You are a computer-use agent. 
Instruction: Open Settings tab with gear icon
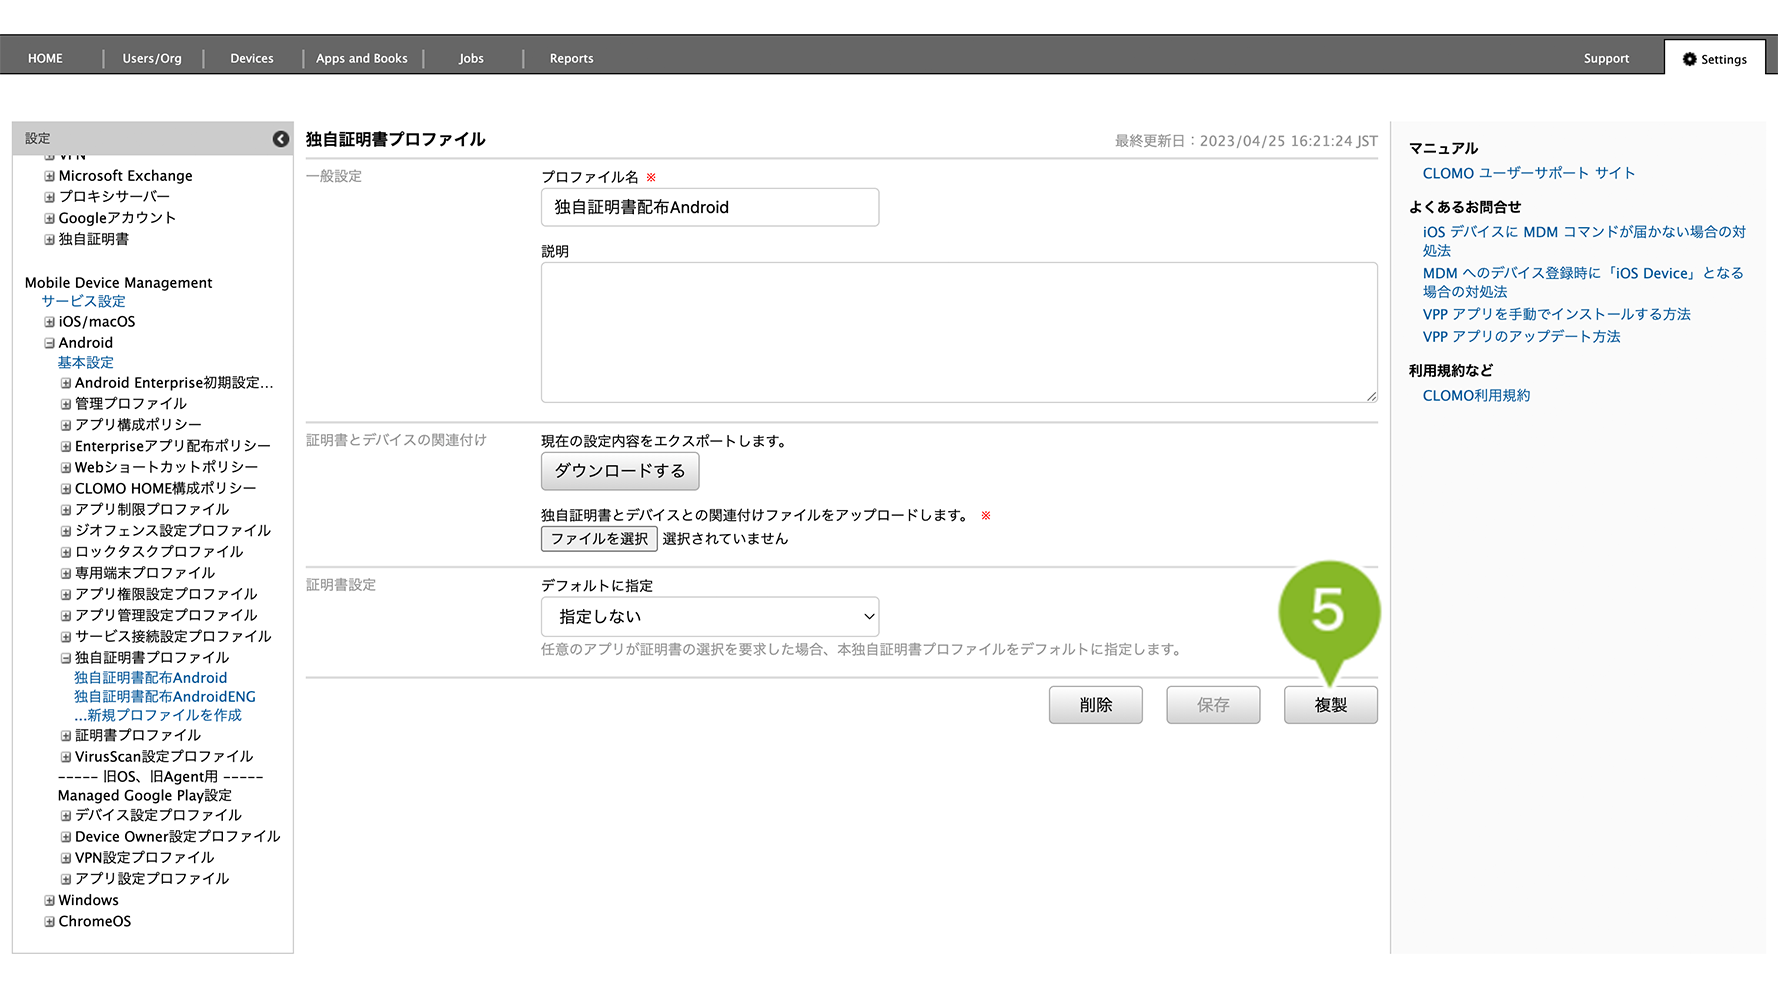click(1714, 59)
